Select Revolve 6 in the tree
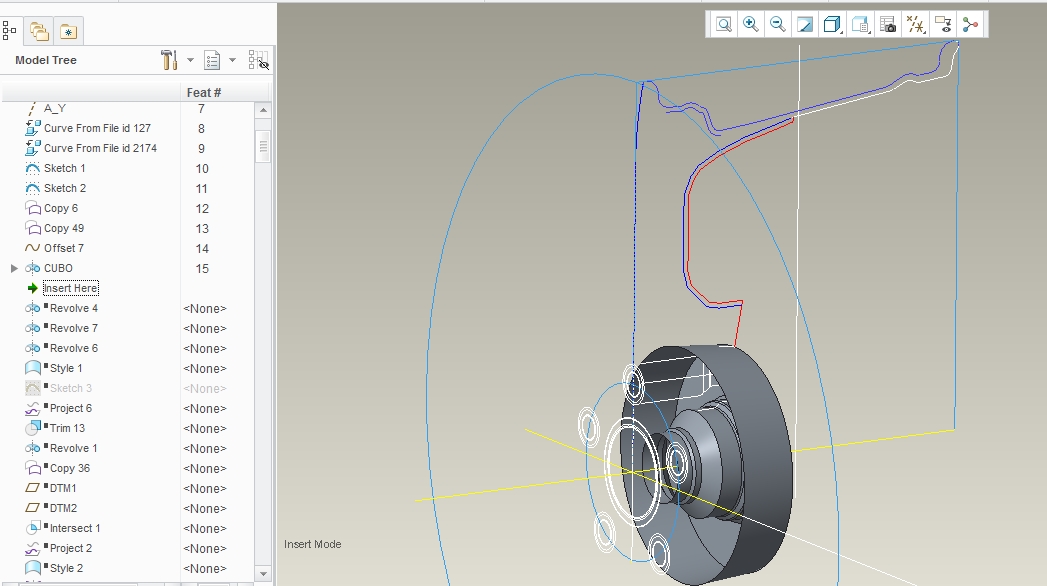Screen dimensions: 1047x586 pos(73,348)
